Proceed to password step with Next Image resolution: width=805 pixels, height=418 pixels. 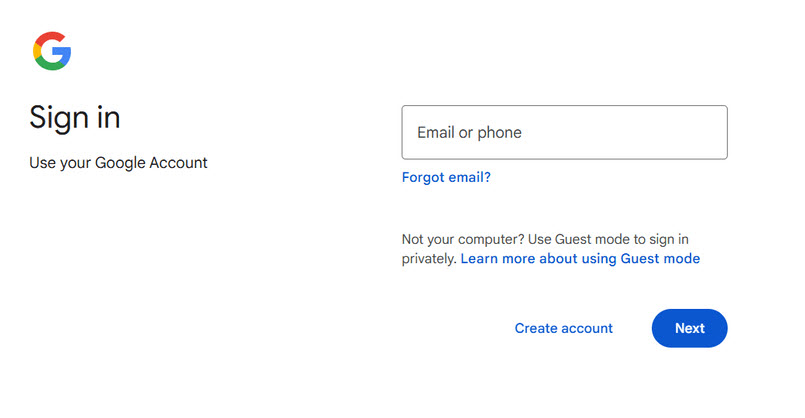click(x=689, y=328)
